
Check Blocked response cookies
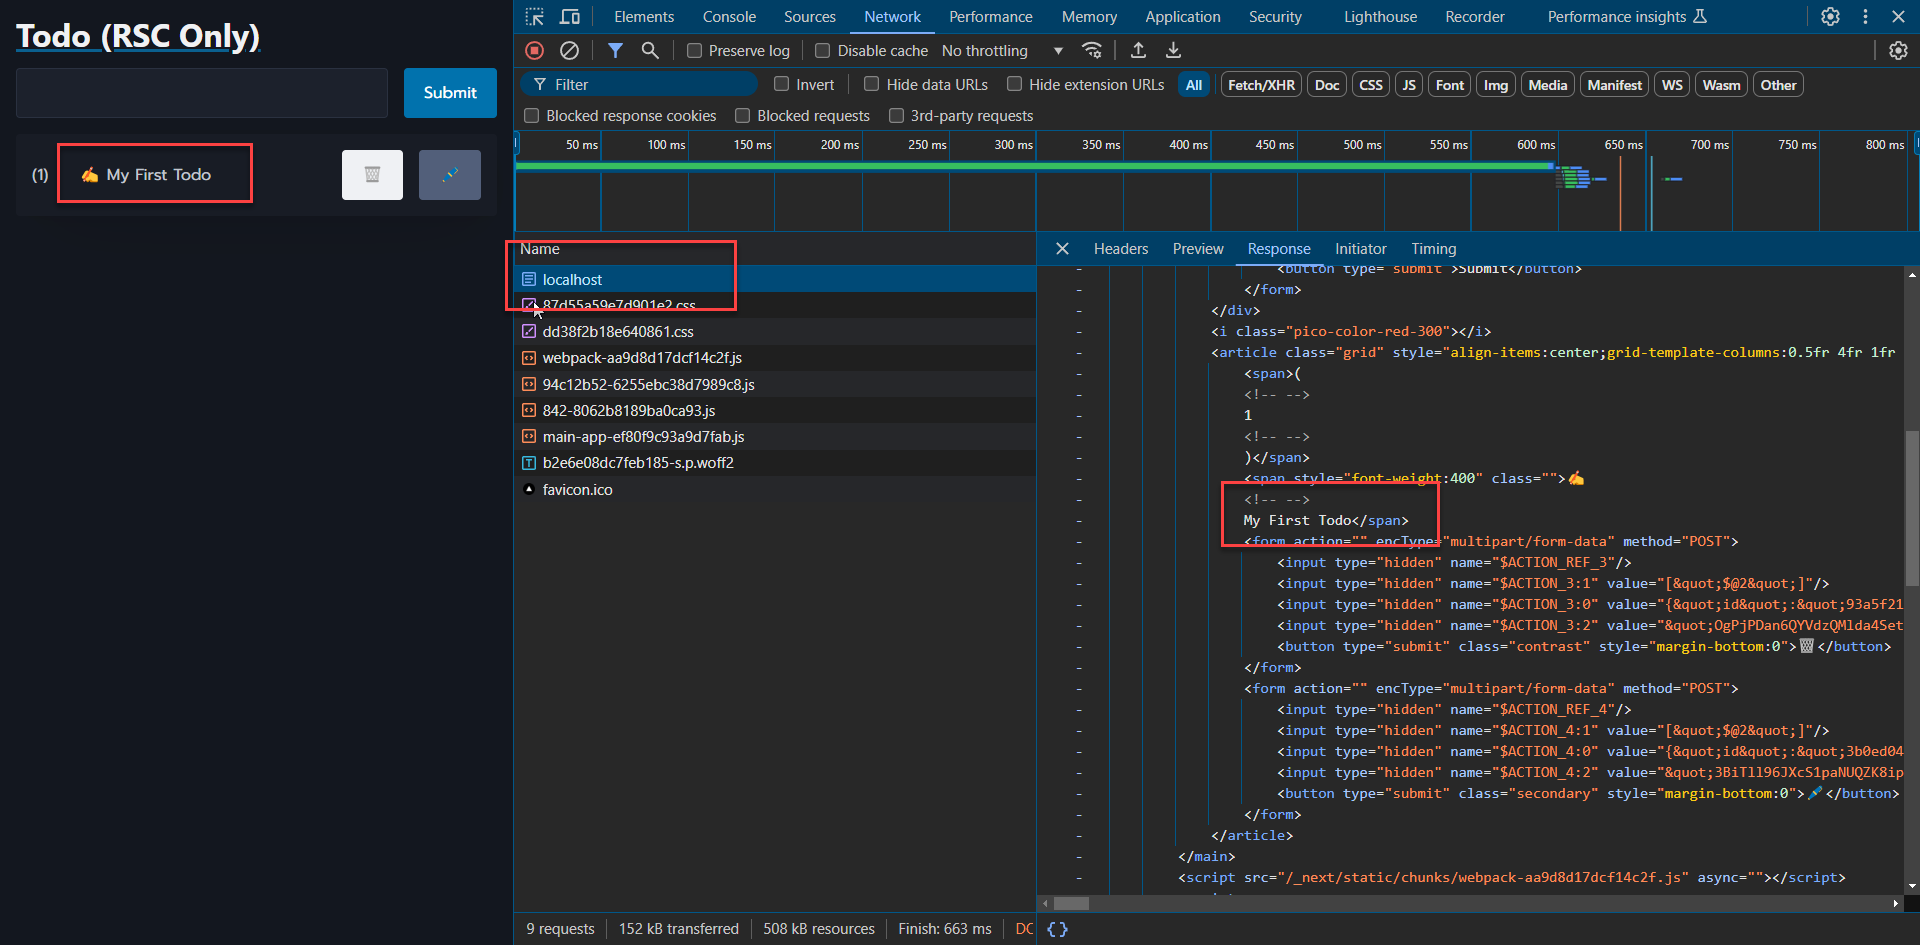(532, 116)
